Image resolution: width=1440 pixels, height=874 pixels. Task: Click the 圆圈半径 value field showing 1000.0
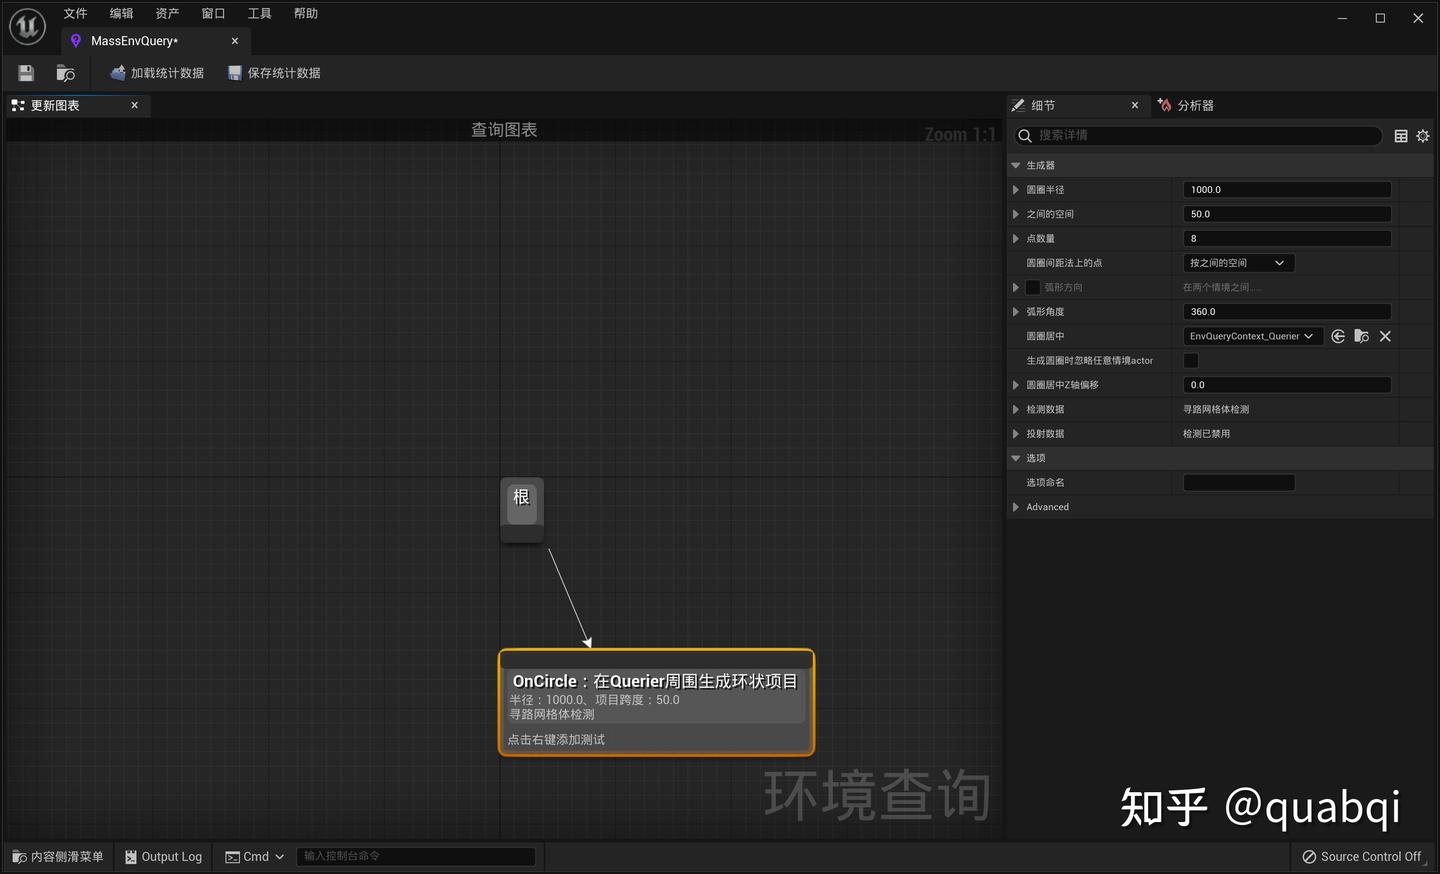click(x=1286, y=189)
